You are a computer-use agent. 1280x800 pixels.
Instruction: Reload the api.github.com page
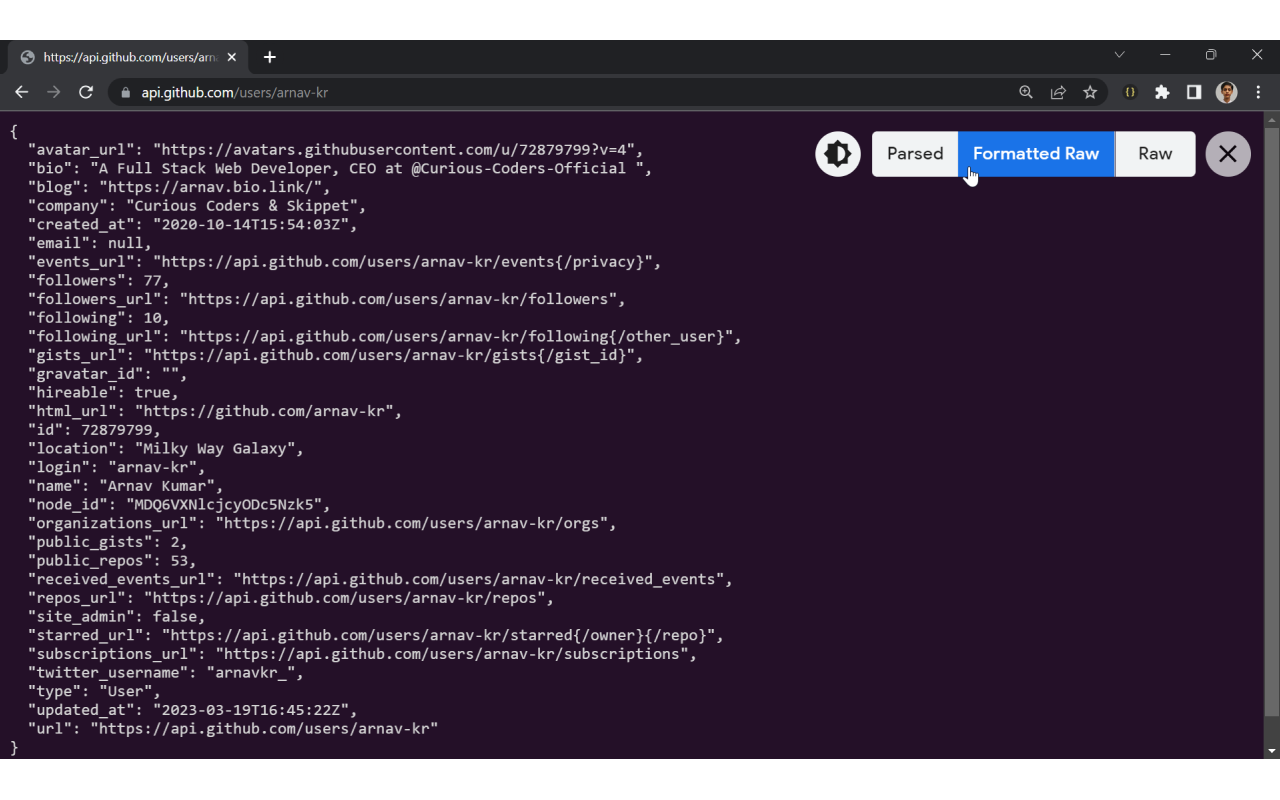coord(86,91)
